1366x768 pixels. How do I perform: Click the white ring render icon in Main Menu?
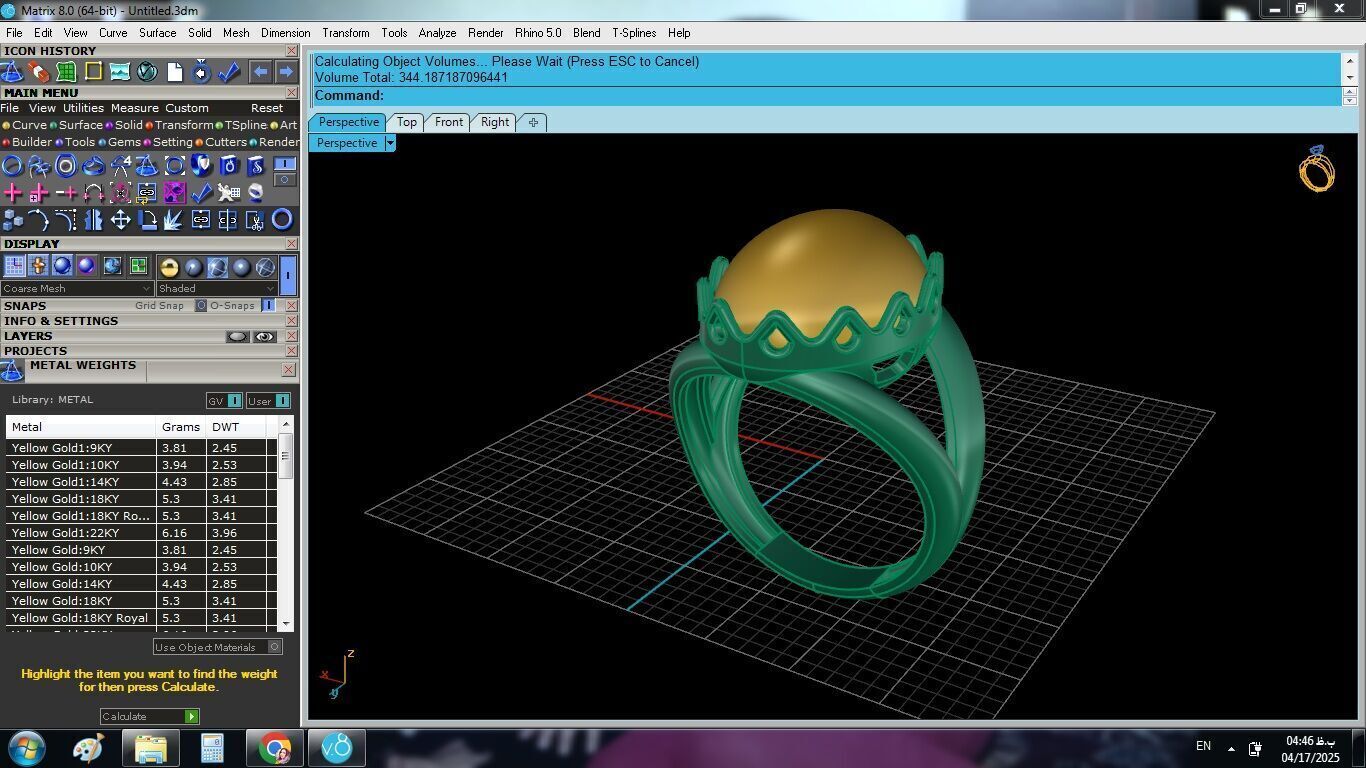click(x=256, y=192)
